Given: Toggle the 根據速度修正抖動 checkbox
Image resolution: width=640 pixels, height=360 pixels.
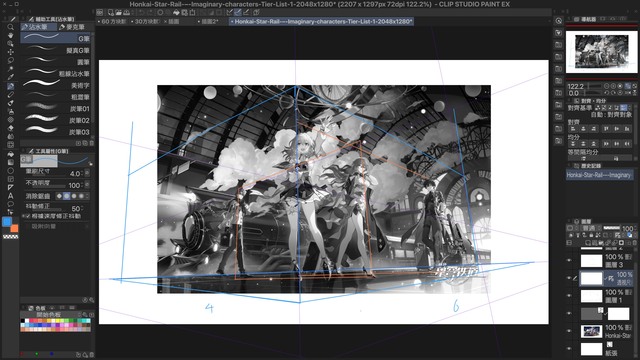Looking at the screenshot, I should [x=29, y=216].
